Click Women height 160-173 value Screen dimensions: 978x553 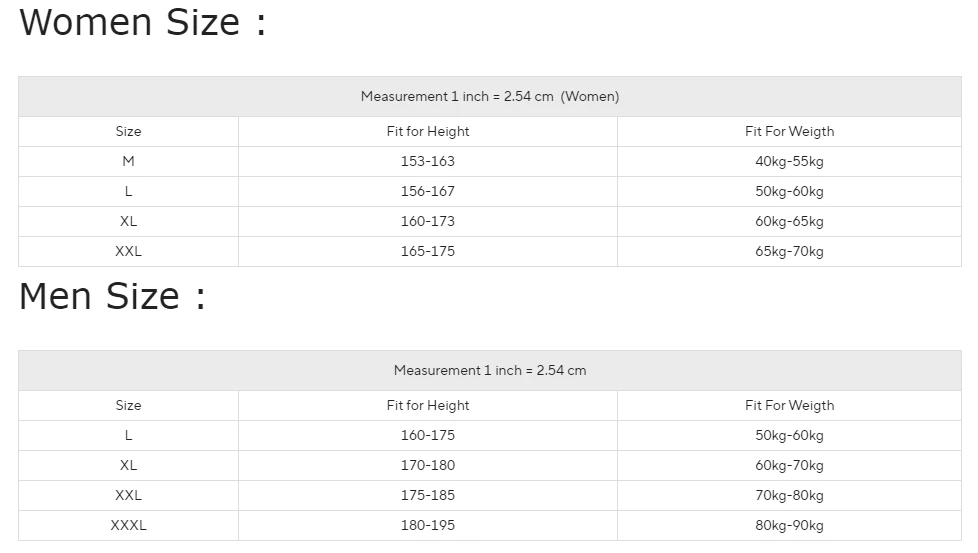point(427,222)
